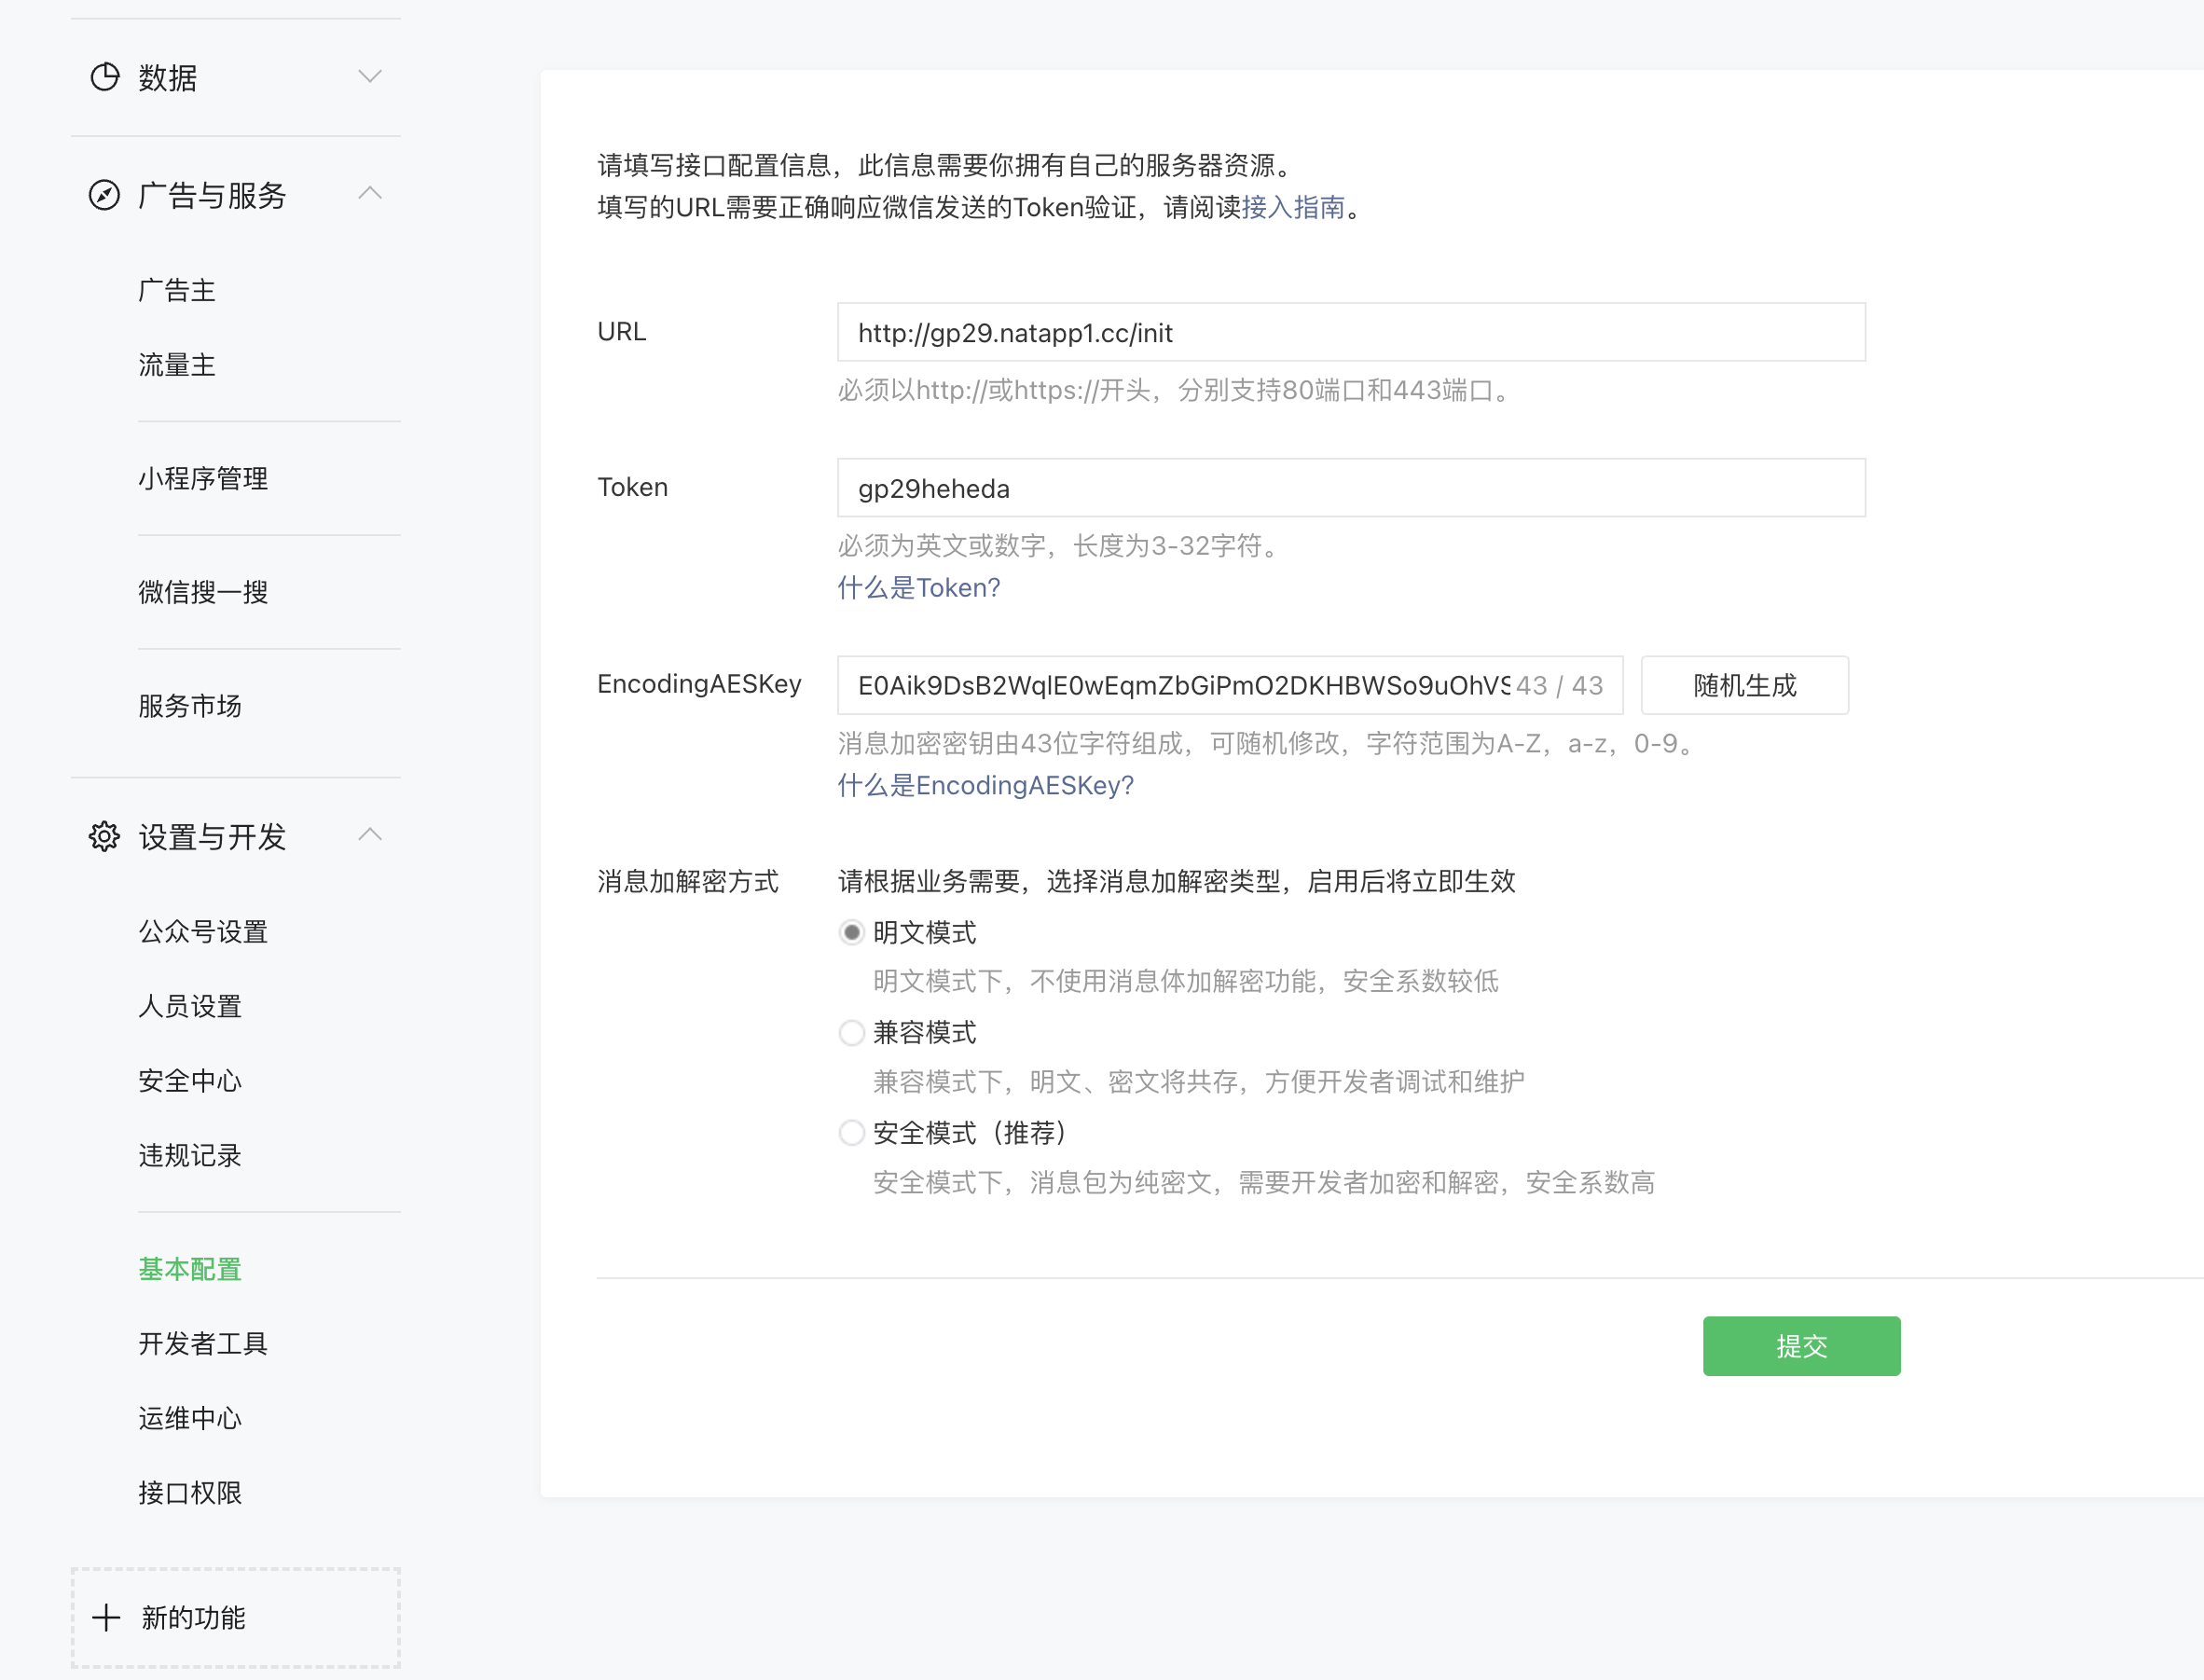Open 运维中心 in the sidebar
The image size is (2204, 1680).
(190, 1418)
